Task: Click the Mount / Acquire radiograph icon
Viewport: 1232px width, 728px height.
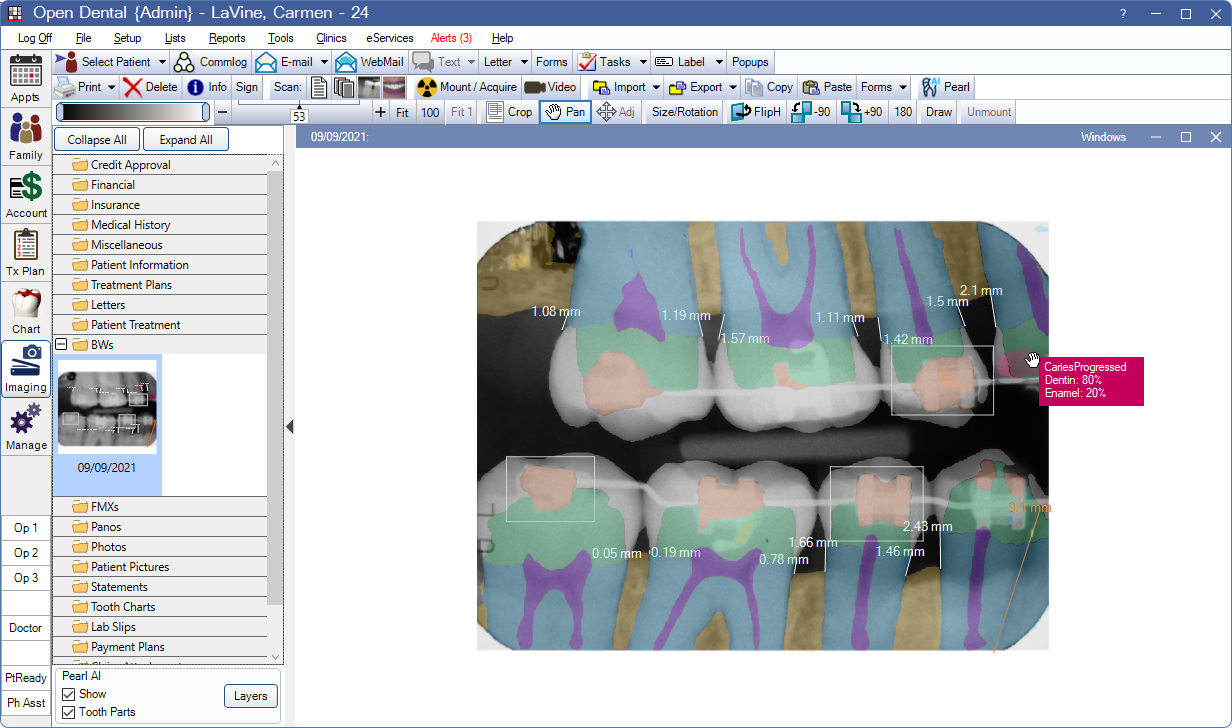Action: click(x=427, y=87)
